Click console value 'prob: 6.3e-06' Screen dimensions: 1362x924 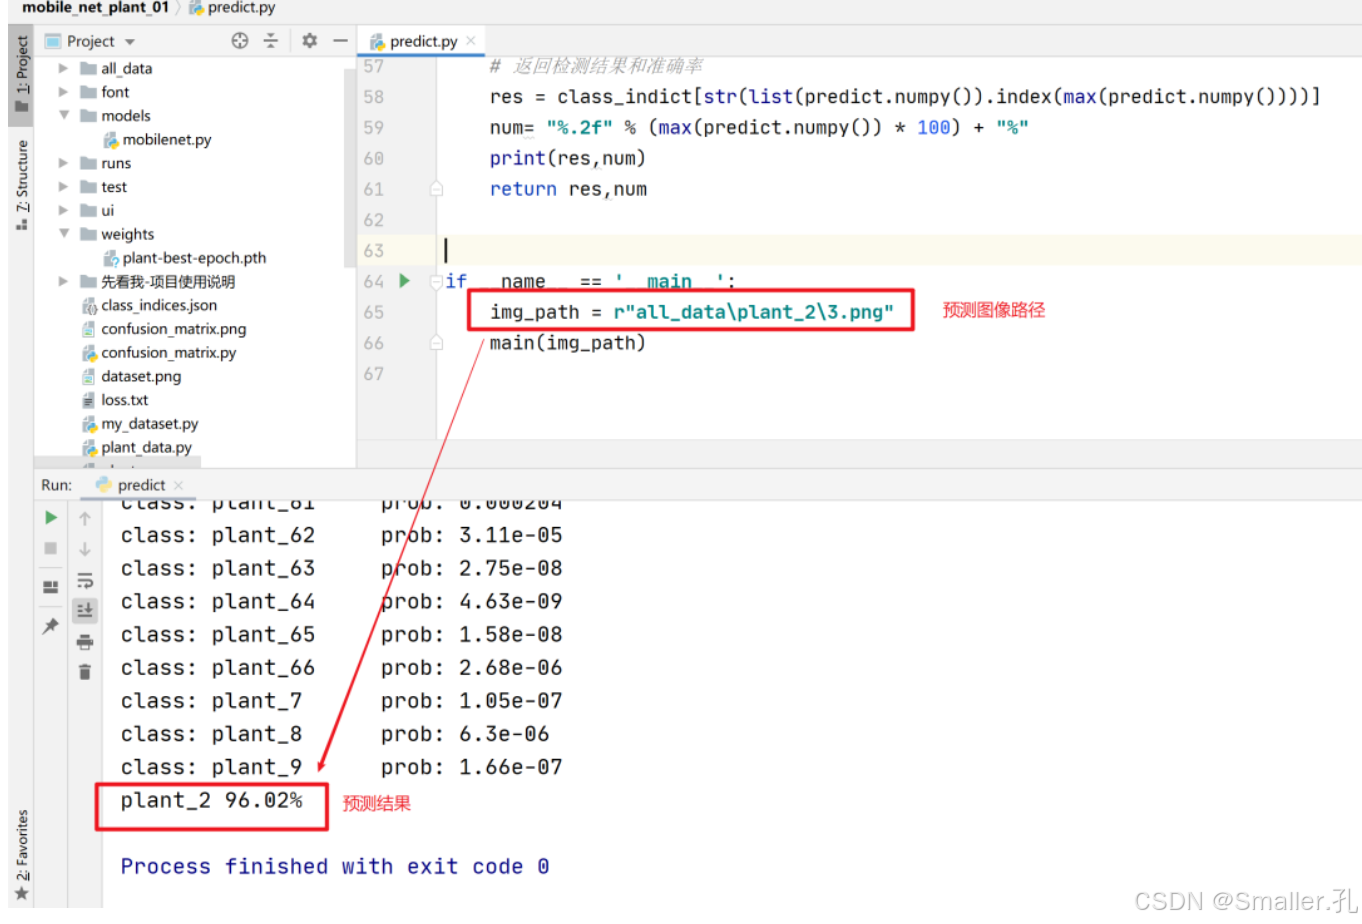(x=465, y=734)
